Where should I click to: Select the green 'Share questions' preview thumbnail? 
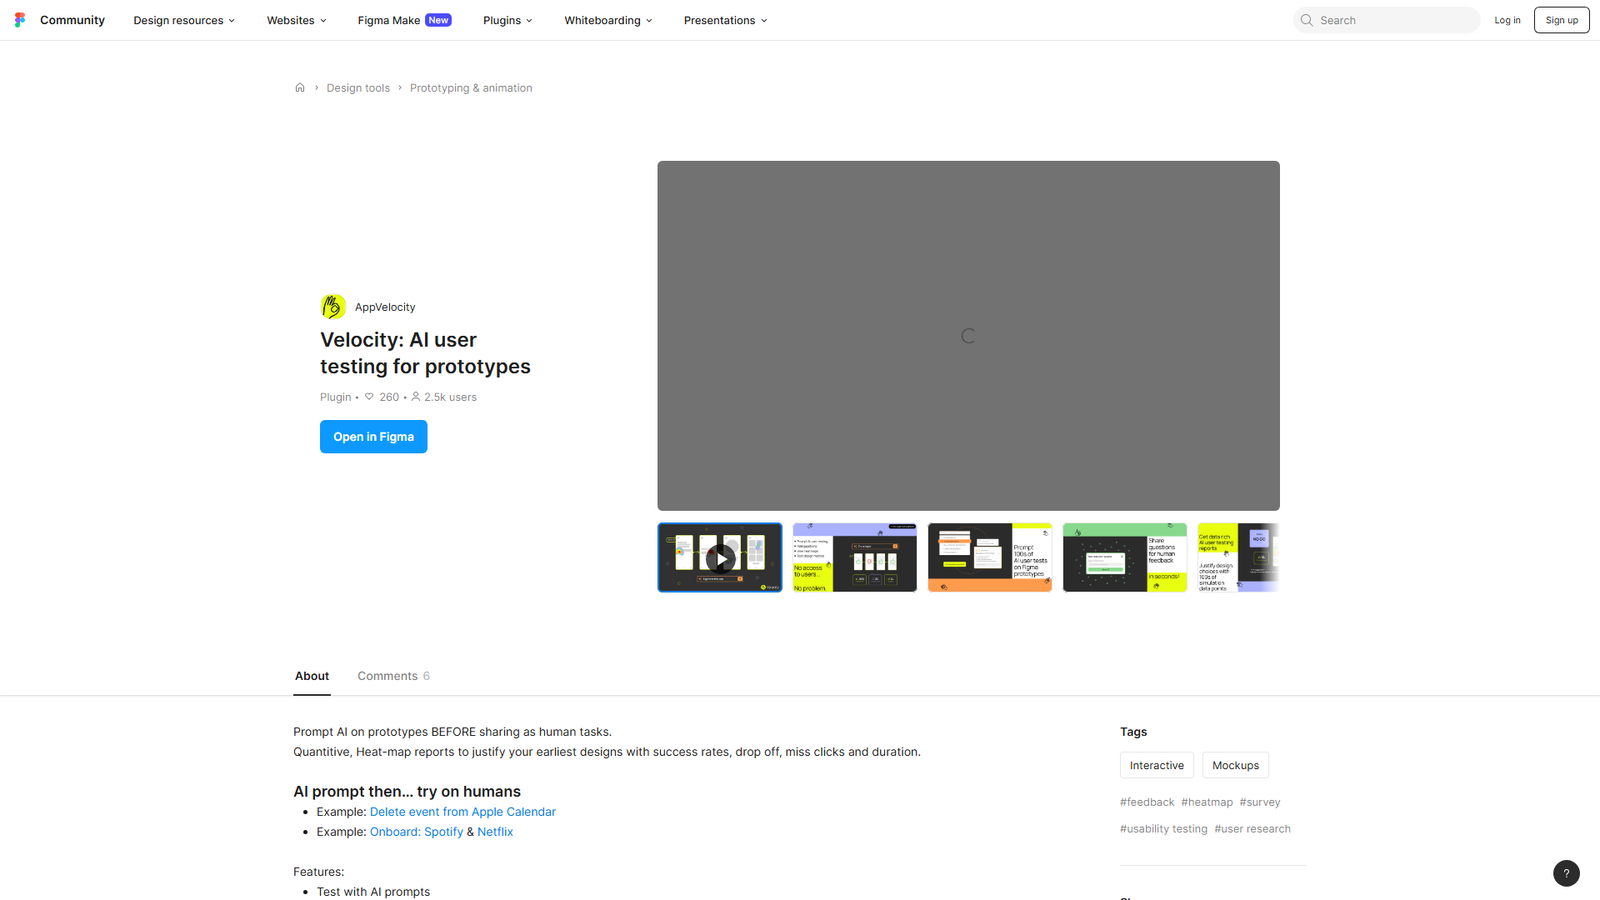(x=1124, y=558)
